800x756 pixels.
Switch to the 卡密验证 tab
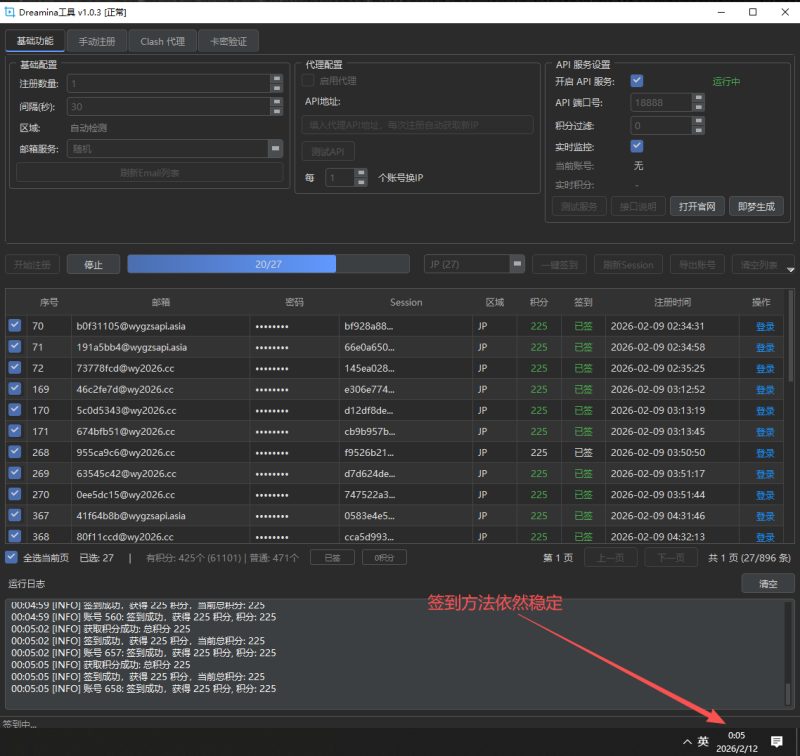point(229,42)
